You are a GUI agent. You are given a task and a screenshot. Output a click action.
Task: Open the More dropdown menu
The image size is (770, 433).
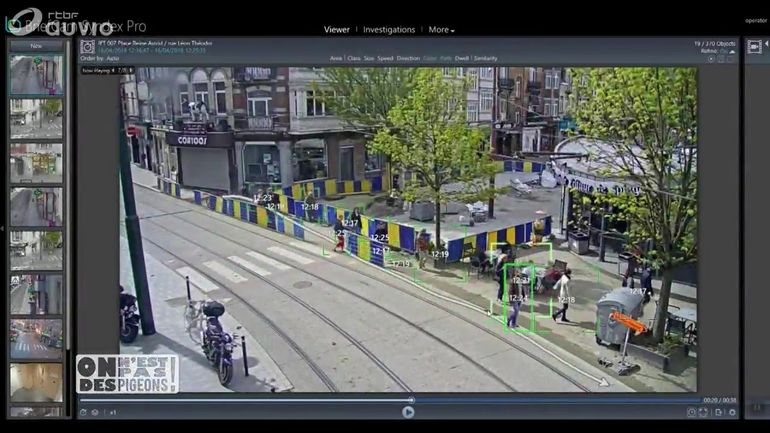point(441,30)
